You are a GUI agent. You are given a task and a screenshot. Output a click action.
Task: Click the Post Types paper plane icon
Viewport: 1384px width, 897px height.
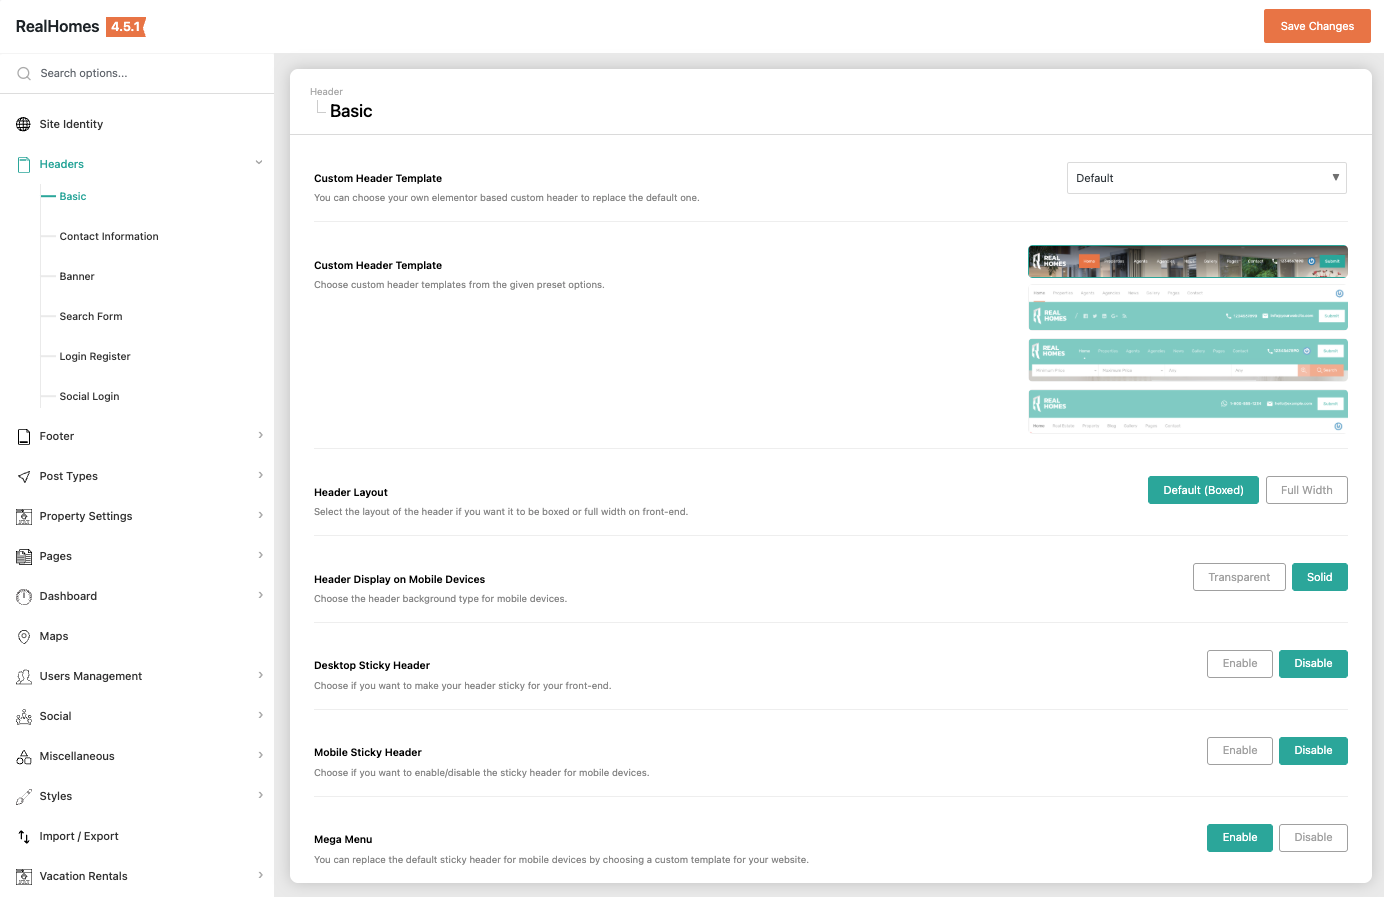tap(23, 477)
